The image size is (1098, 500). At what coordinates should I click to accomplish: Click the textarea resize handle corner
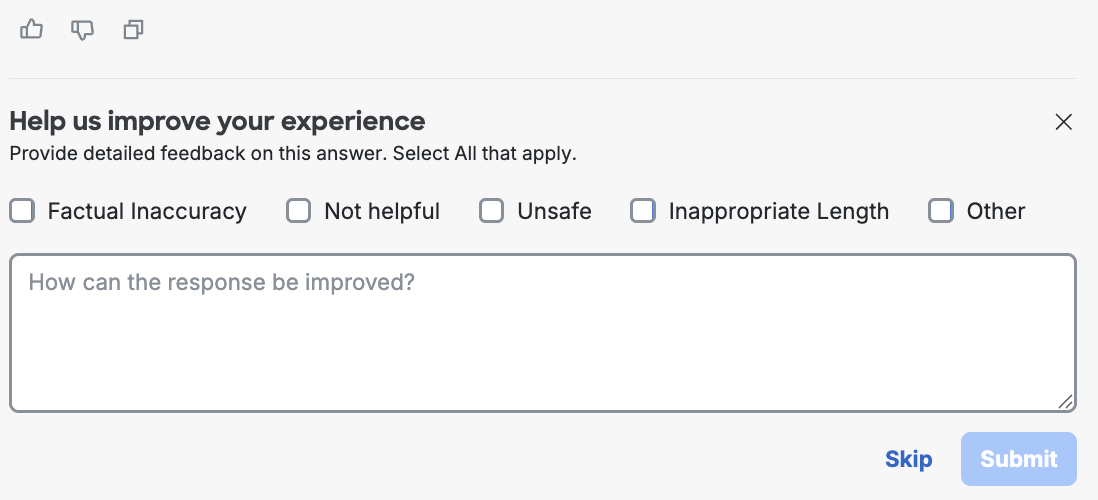(1066, 402)
